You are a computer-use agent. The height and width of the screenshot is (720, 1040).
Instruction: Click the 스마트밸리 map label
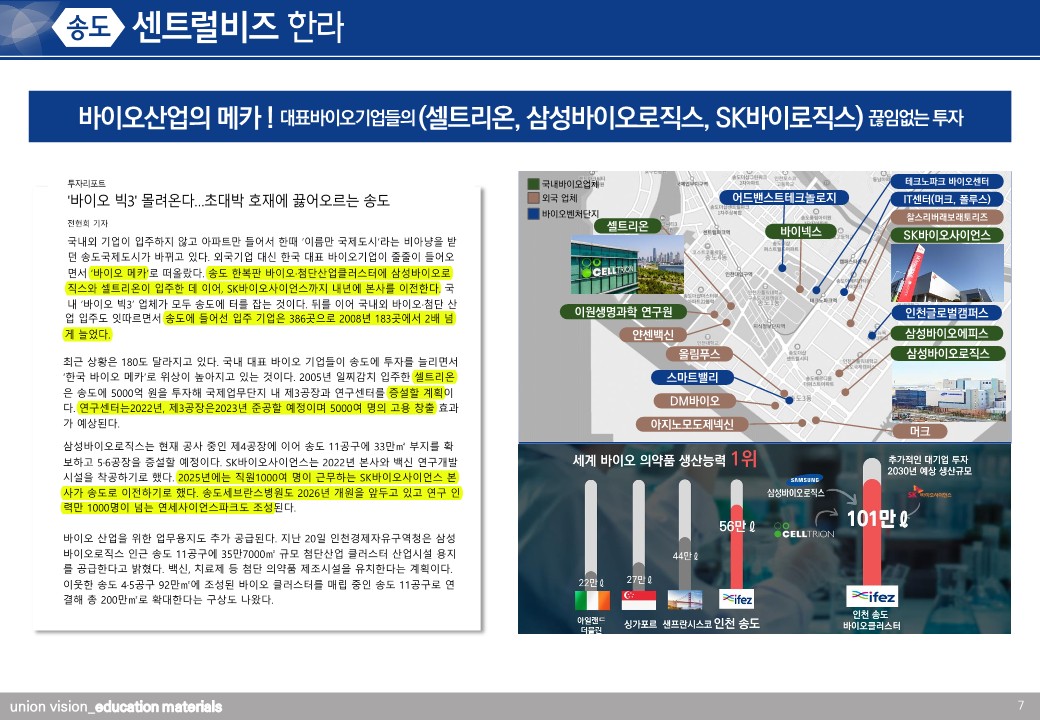click(x=686, y=378)
